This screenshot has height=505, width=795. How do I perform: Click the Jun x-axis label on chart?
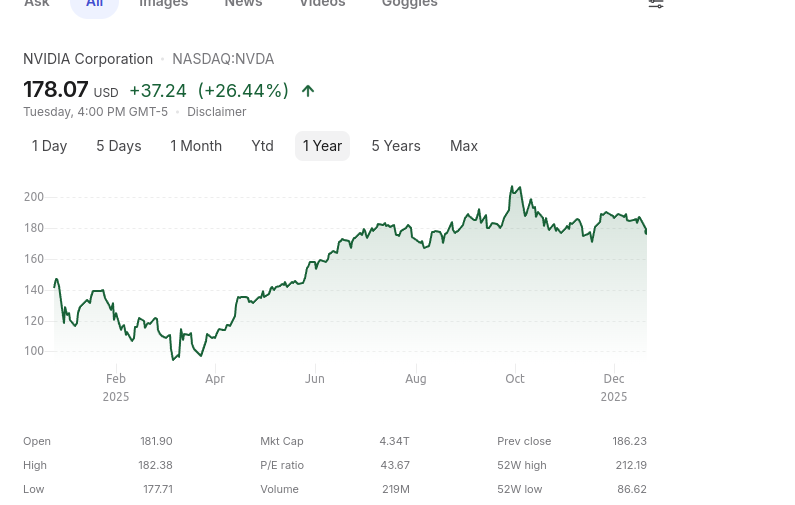315,379
